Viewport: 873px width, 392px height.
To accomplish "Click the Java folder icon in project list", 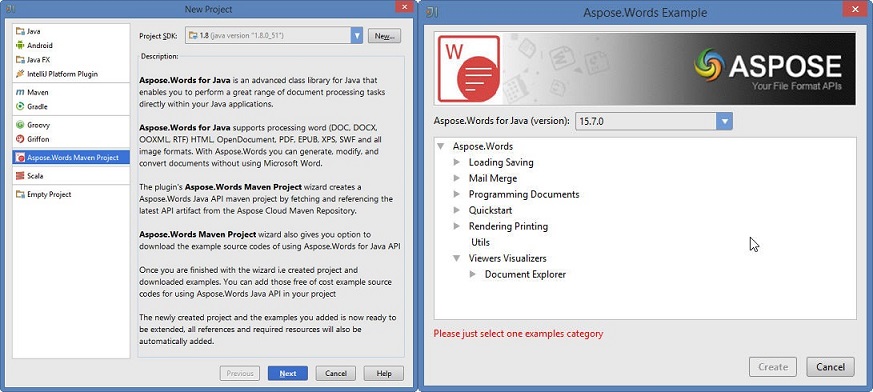I will 20,32.
